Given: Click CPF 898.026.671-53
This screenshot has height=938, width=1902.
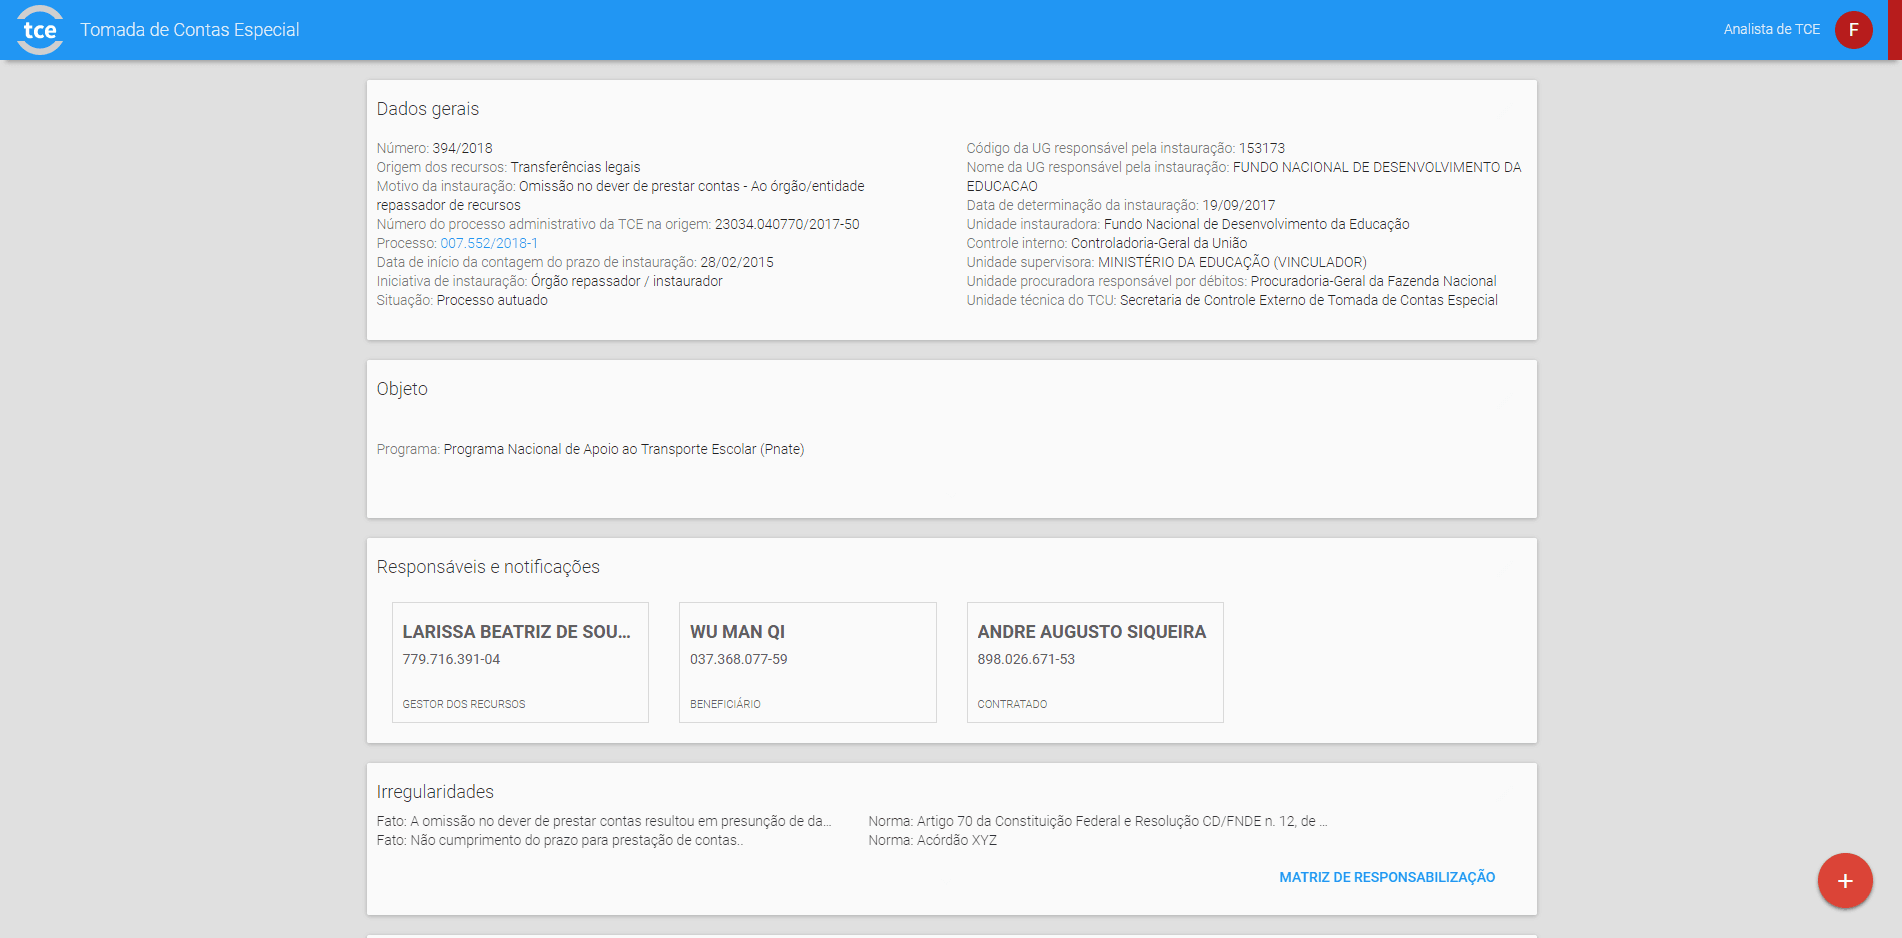Looking at the screenshot, I should pos(1026,659).
